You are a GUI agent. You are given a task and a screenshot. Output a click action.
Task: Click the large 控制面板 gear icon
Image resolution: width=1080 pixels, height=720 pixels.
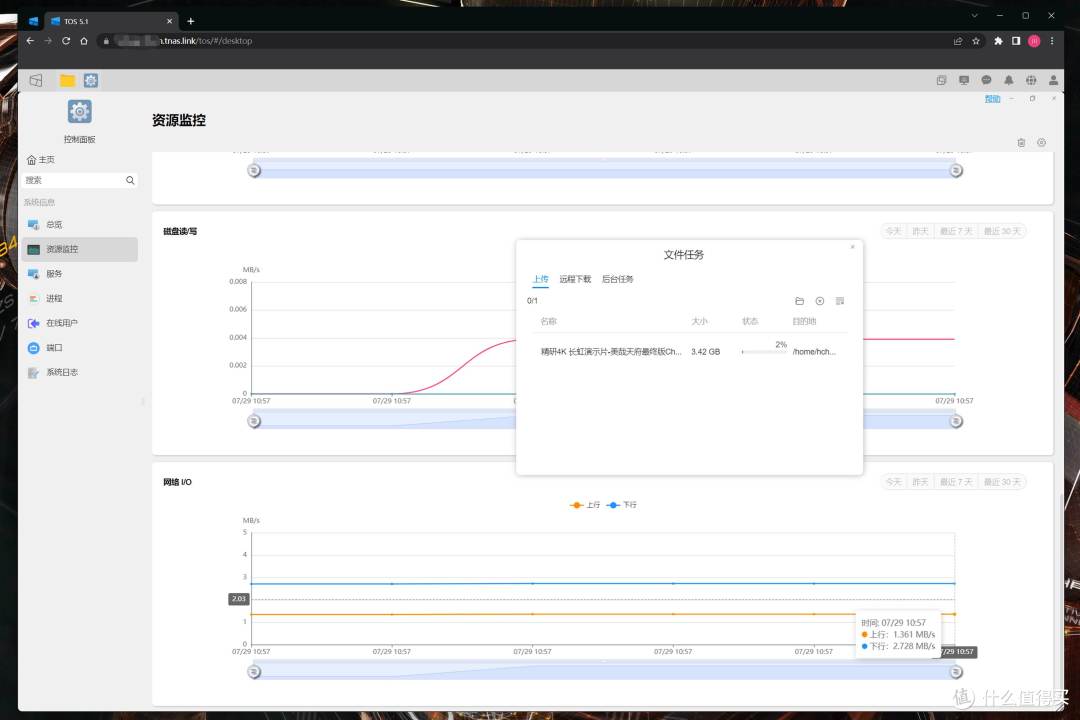coord(79,112)
